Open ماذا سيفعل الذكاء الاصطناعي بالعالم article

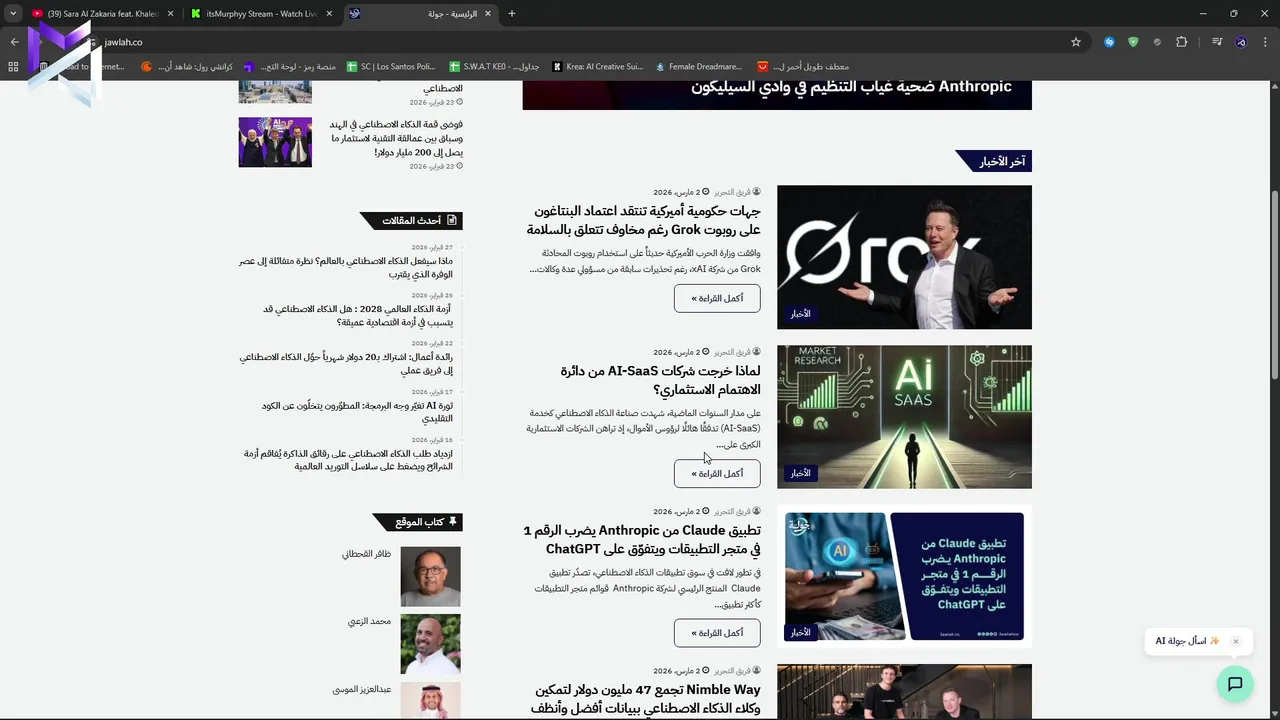[346, 267]
